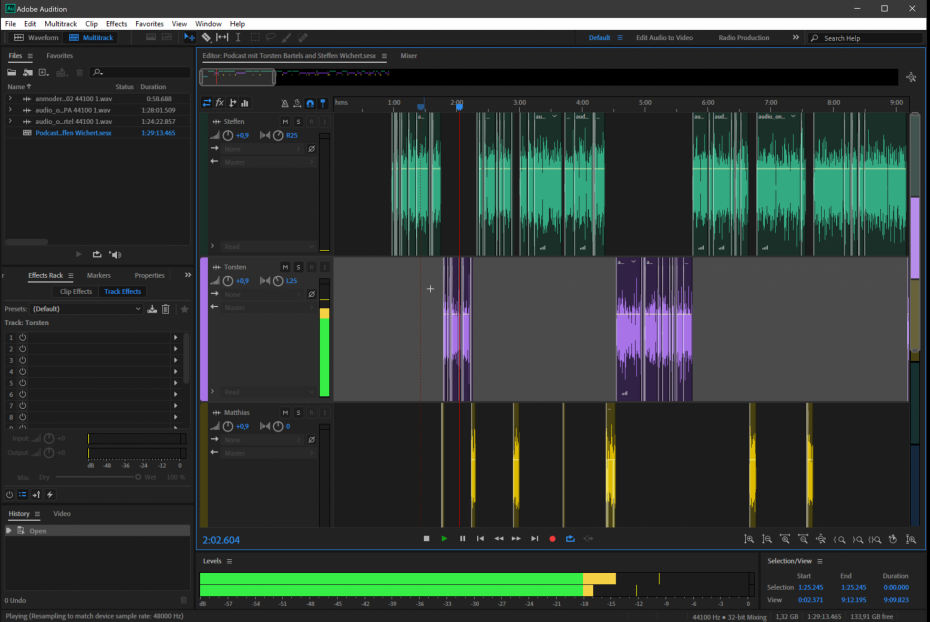Image resolution: width=930 pixels, height=622 pixels.
Task: Solo the Steffen track
Action: tap(298, 120)
